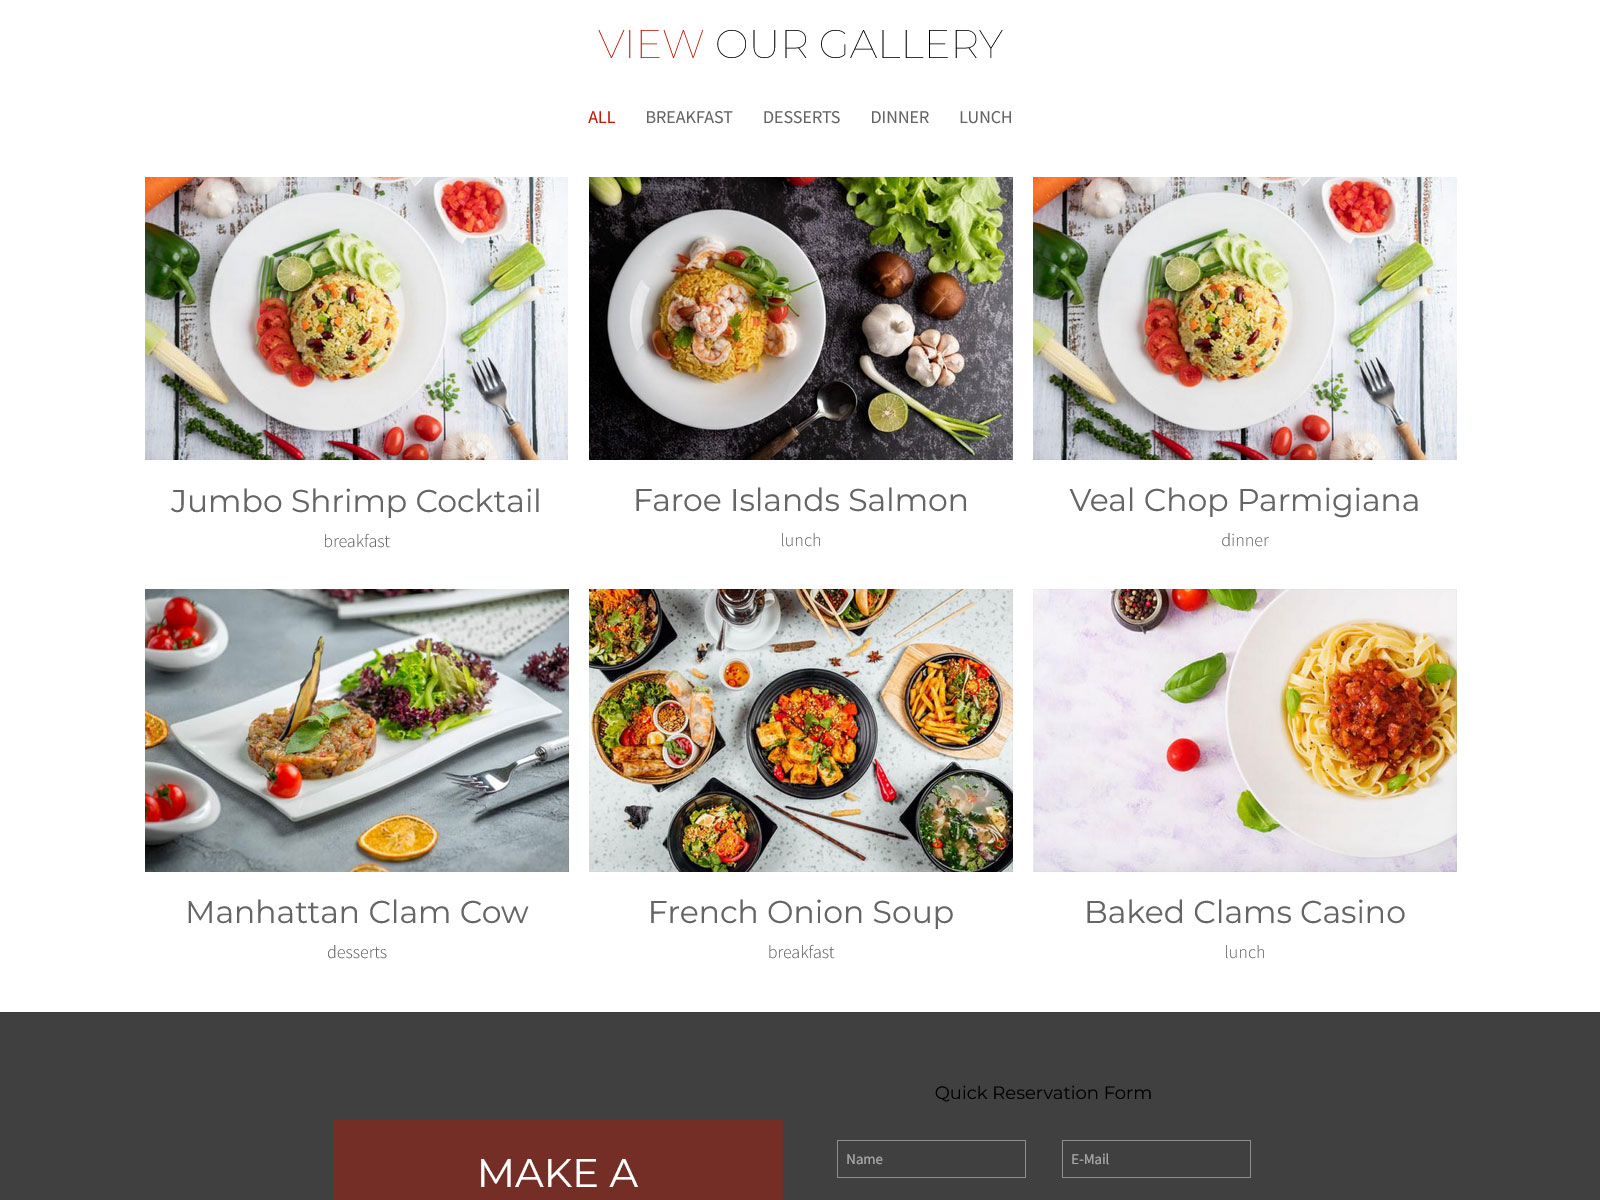This screenshot has height=1200, width=1600.
Task: Show only DINNER gallery items
Action: pos(899,117)
